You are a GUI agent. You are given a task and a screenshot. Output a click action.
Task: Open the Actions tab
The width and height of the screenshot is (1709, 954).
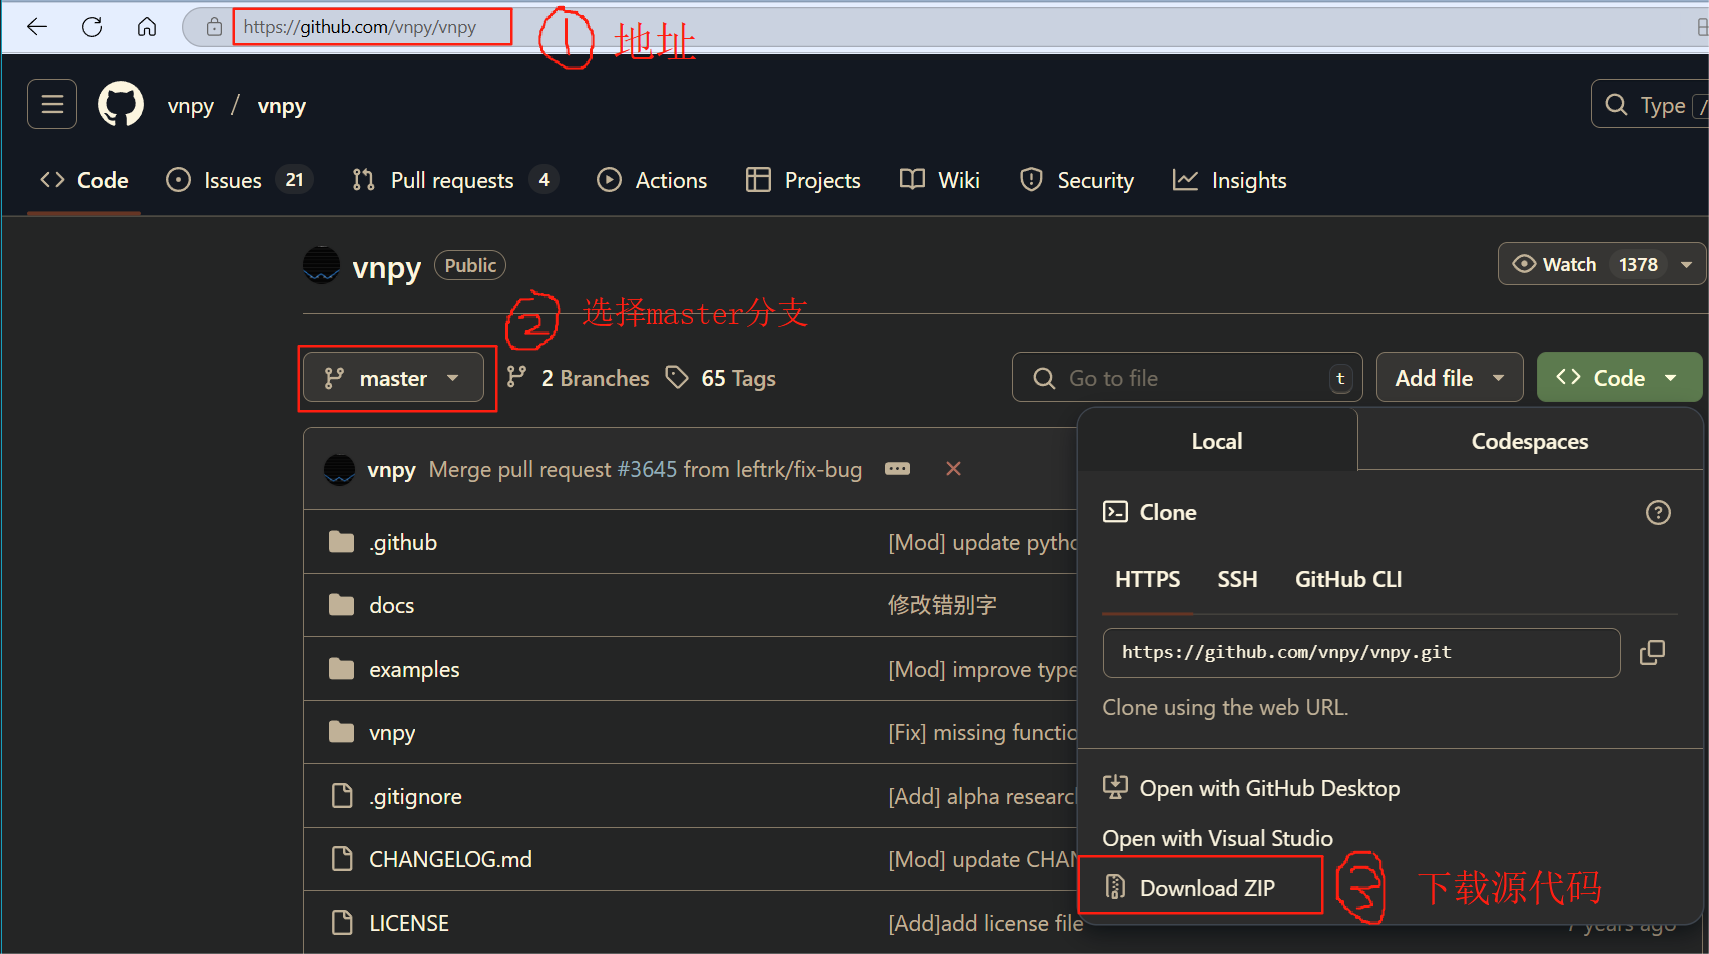pyautogui.click(x=652, y=180)
